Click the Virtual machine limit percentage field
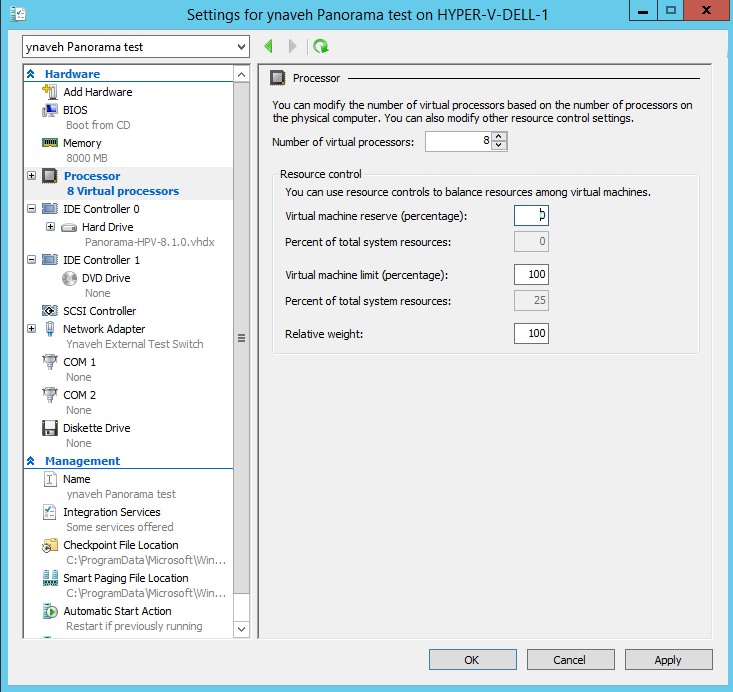The width and height of the screenshot is (733, 692). click(x=531, y=275)
